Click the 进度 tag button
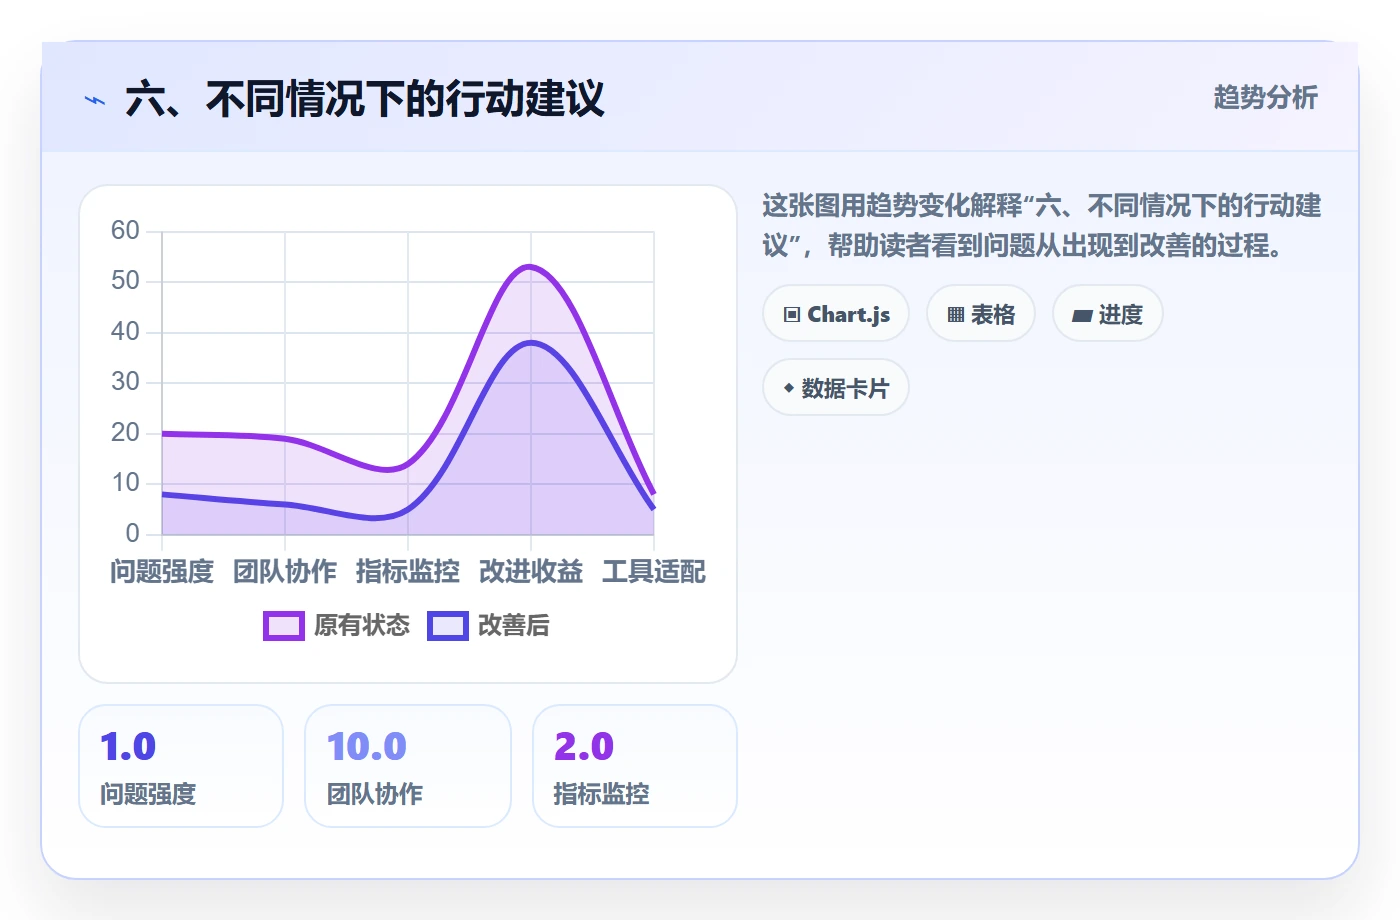Viewport: 1400px width, 920px height. (x=1108, y=314)
